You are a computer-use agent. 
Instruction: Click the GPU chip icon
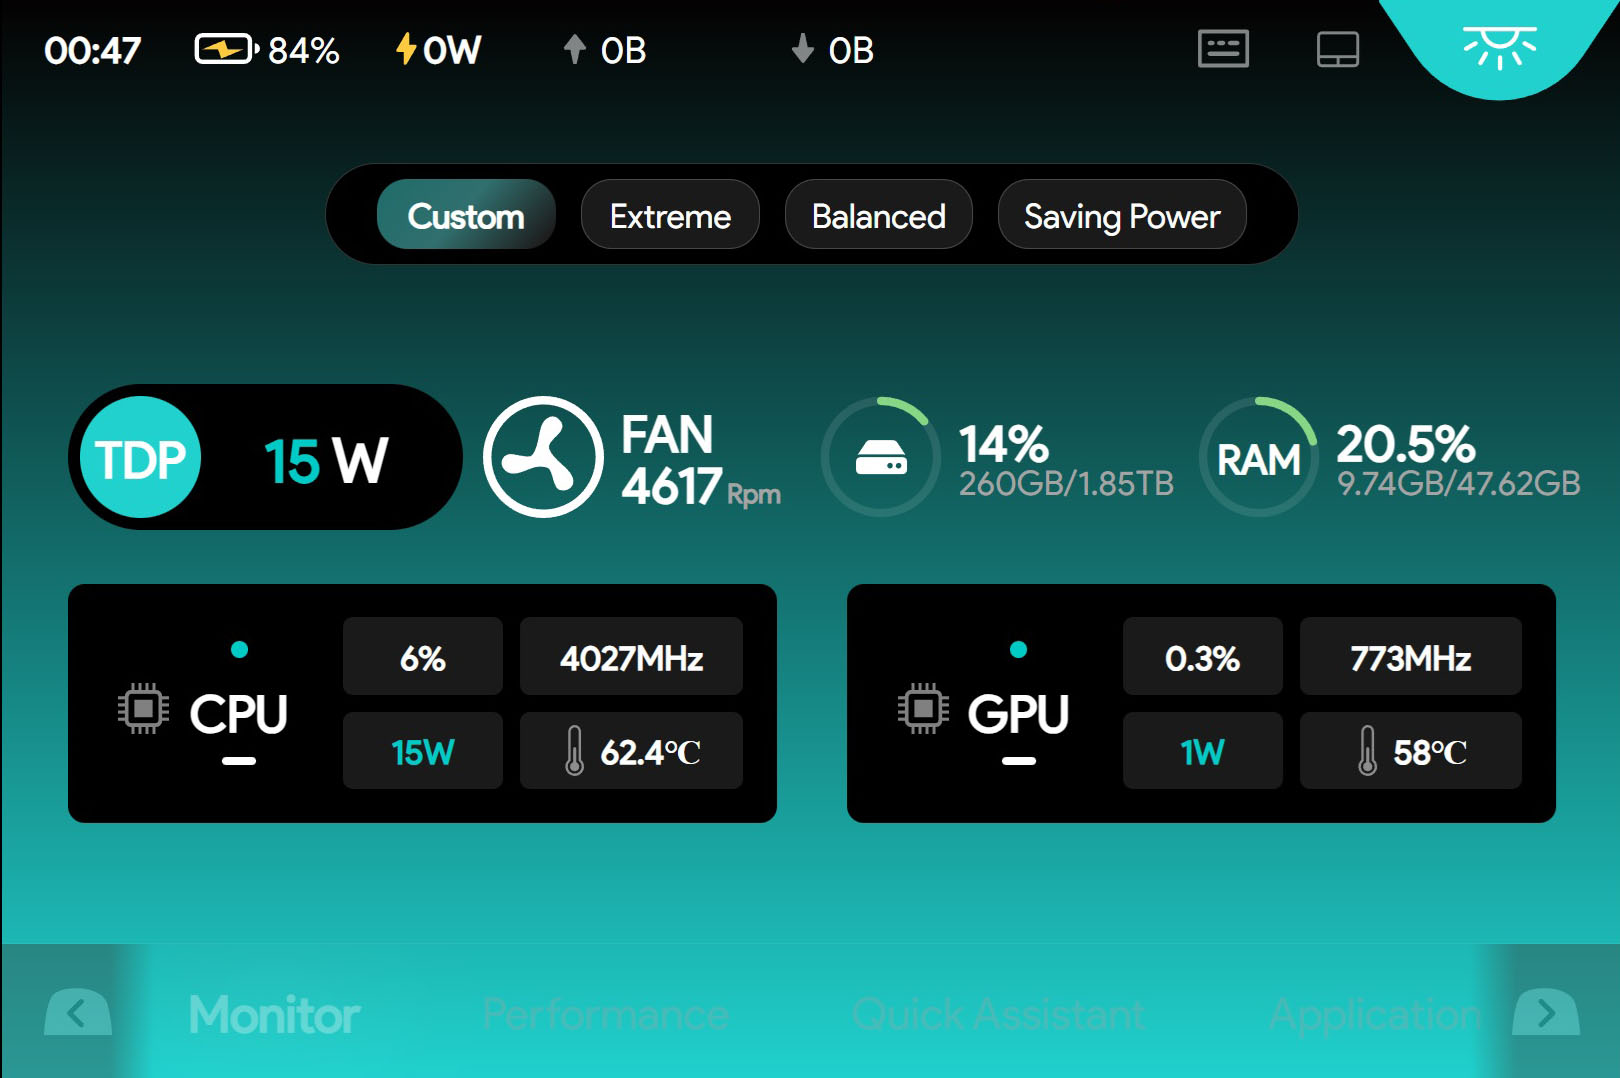click(x=922, y=709)
